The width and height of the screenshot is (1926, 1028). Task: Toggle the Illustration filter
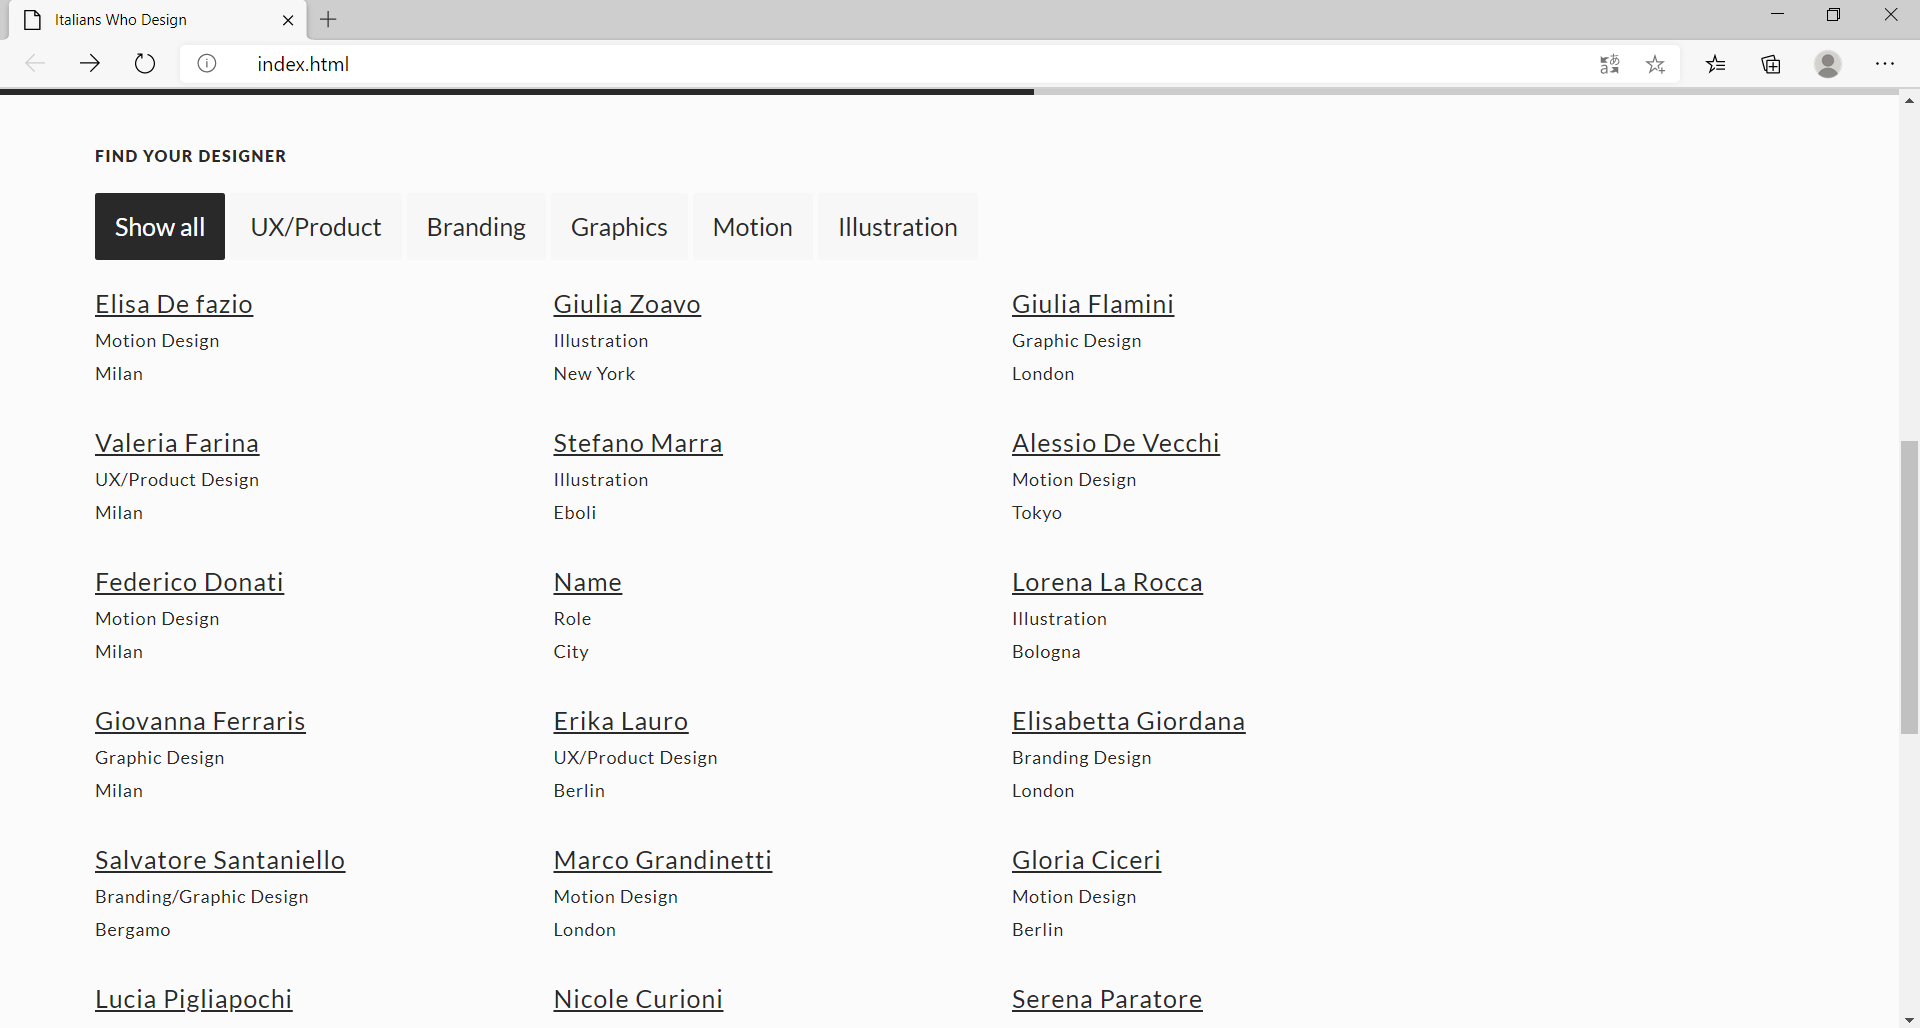(x=897, y=226)
